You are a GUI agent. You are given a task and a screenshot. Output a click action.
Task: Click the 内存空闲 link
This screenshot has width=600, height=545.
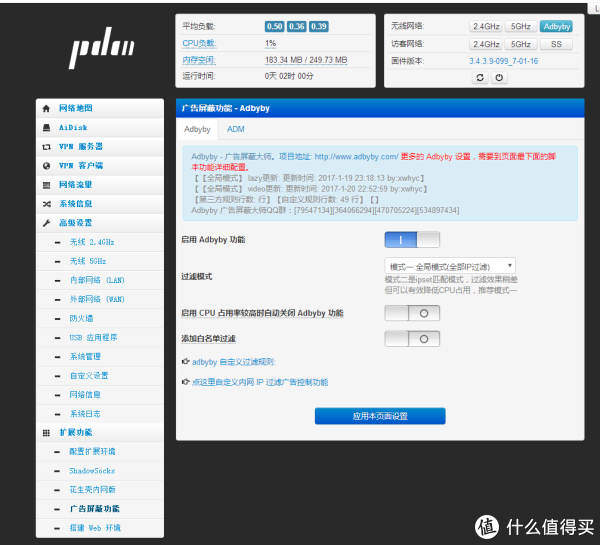pos(199,60)
